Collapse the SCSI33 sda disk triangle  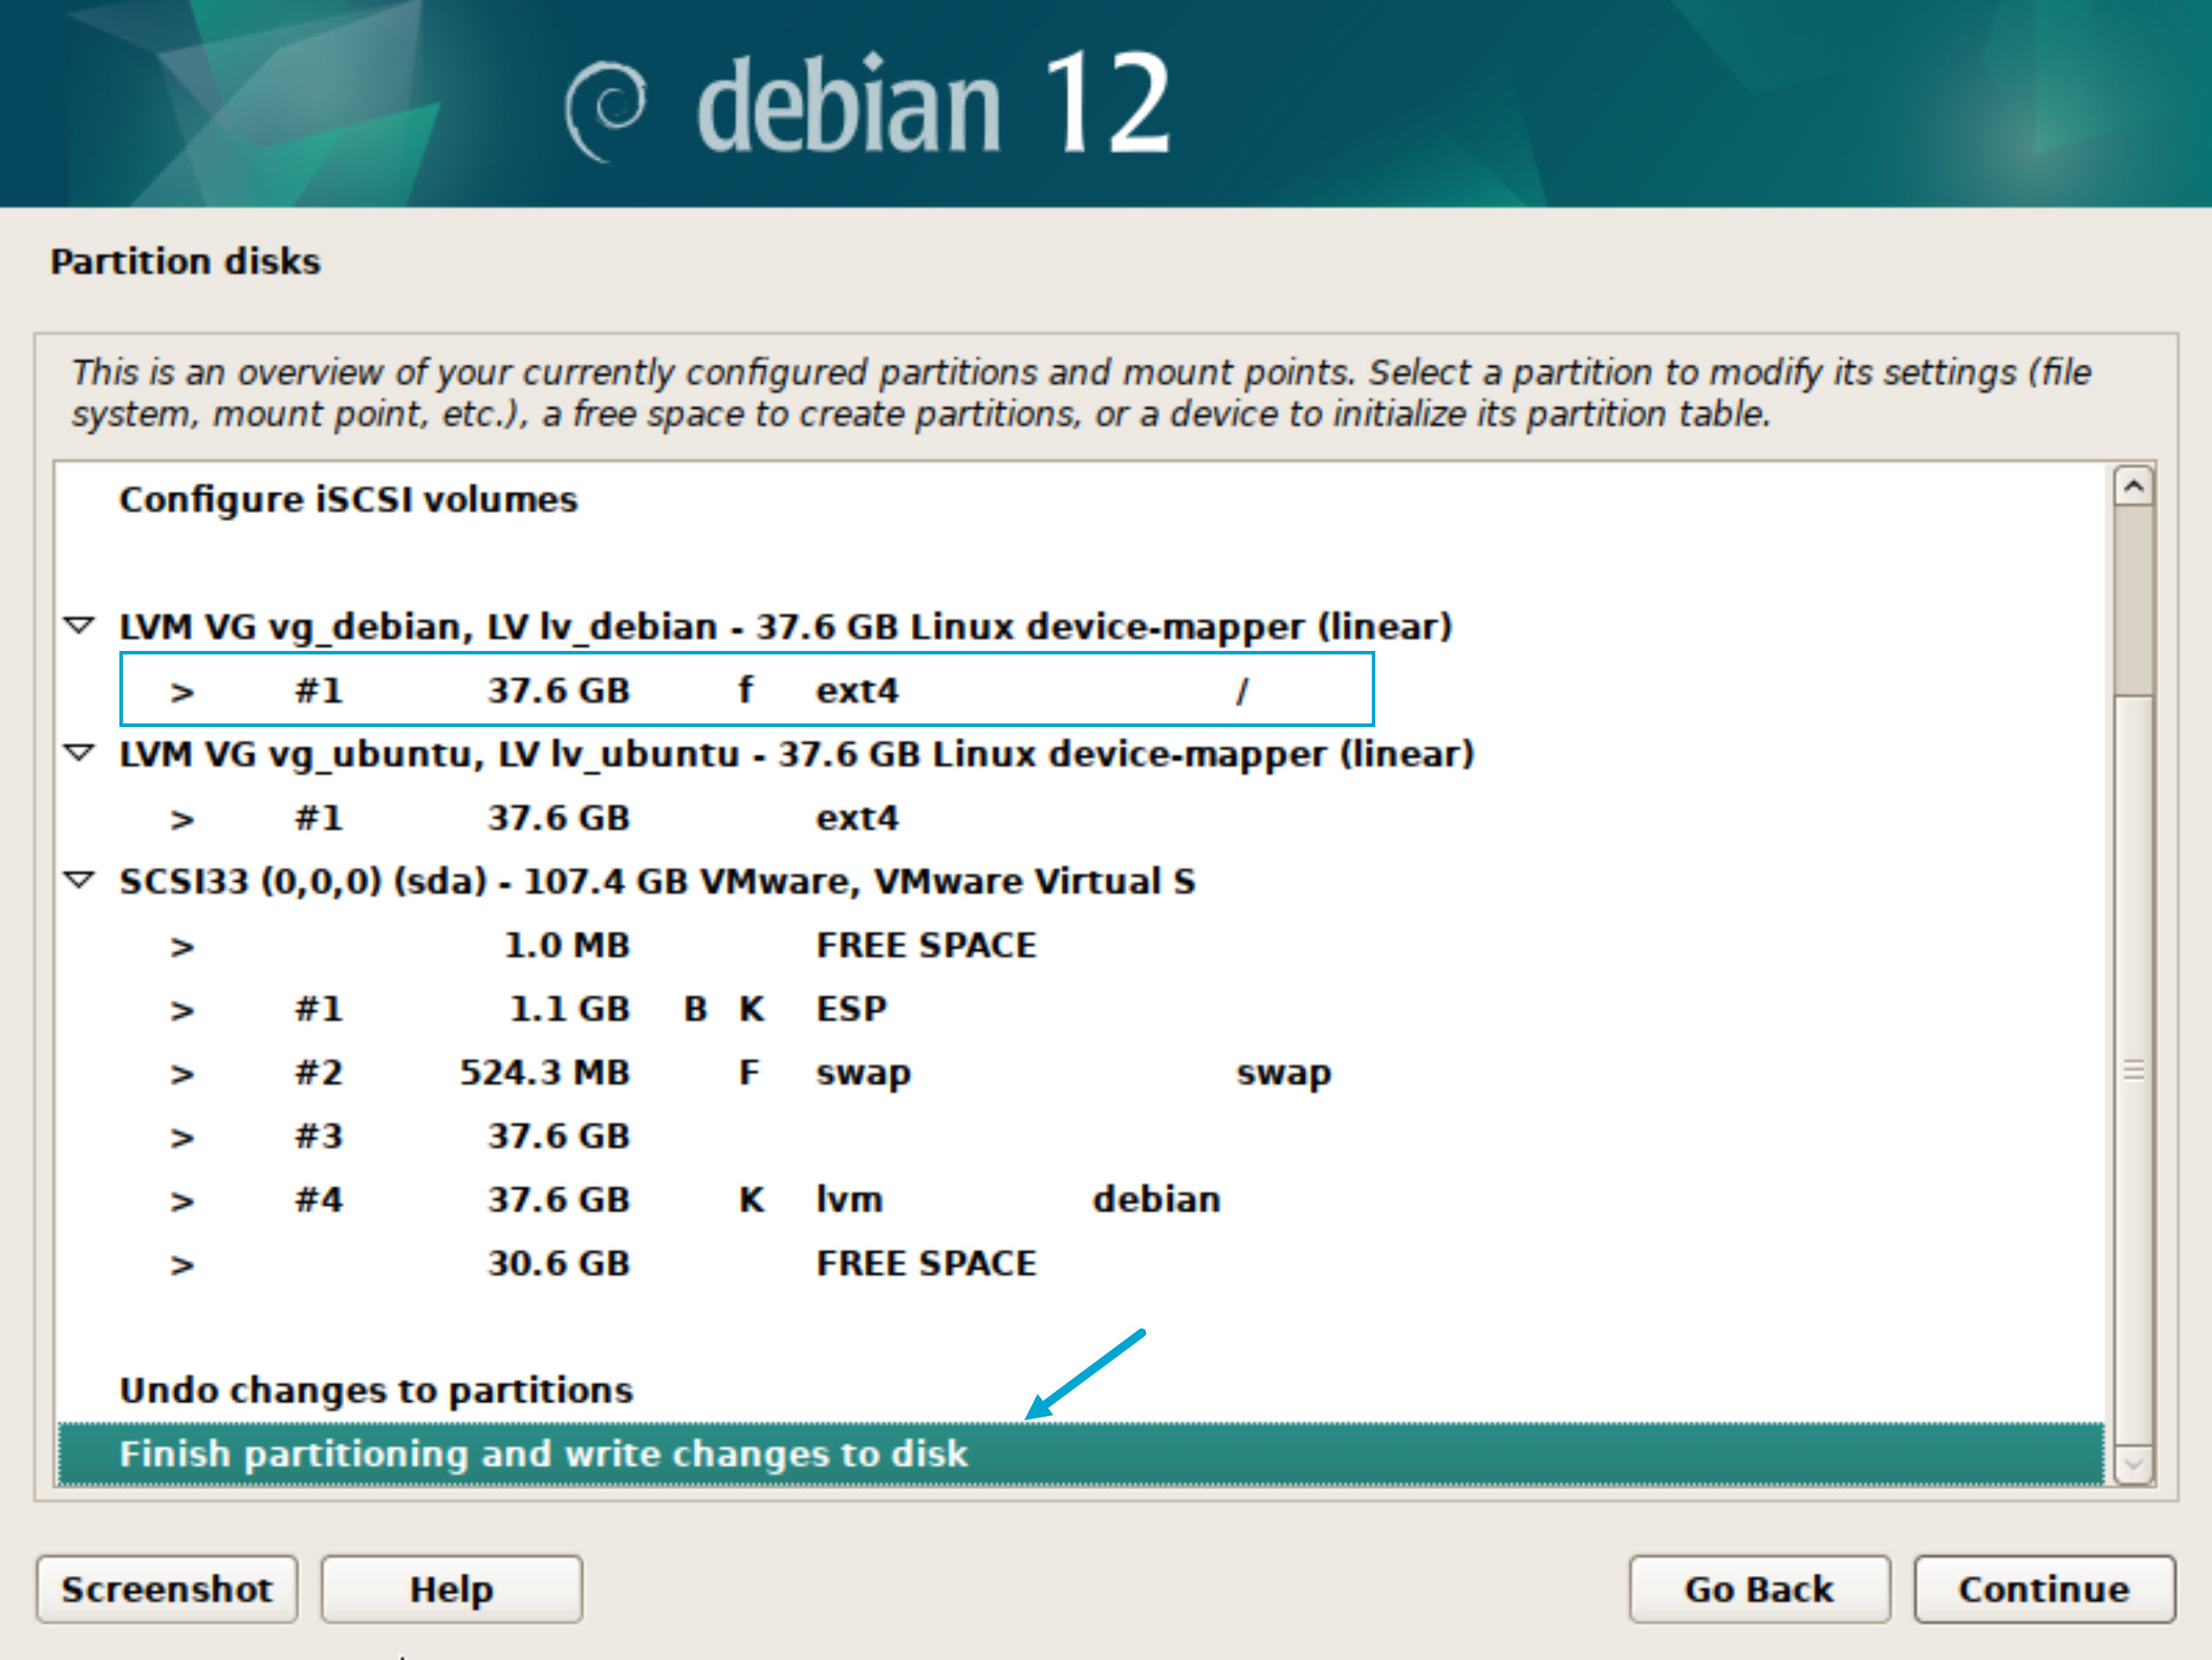79,880
